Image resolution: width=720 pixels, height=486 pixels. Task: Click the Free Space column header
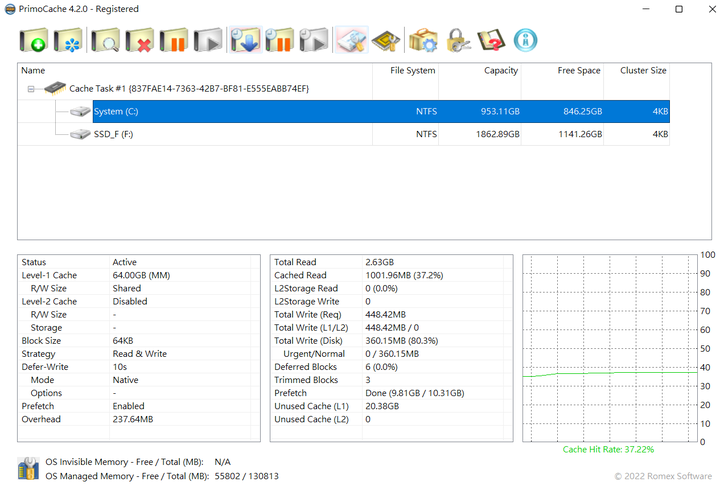pos(562,70)
